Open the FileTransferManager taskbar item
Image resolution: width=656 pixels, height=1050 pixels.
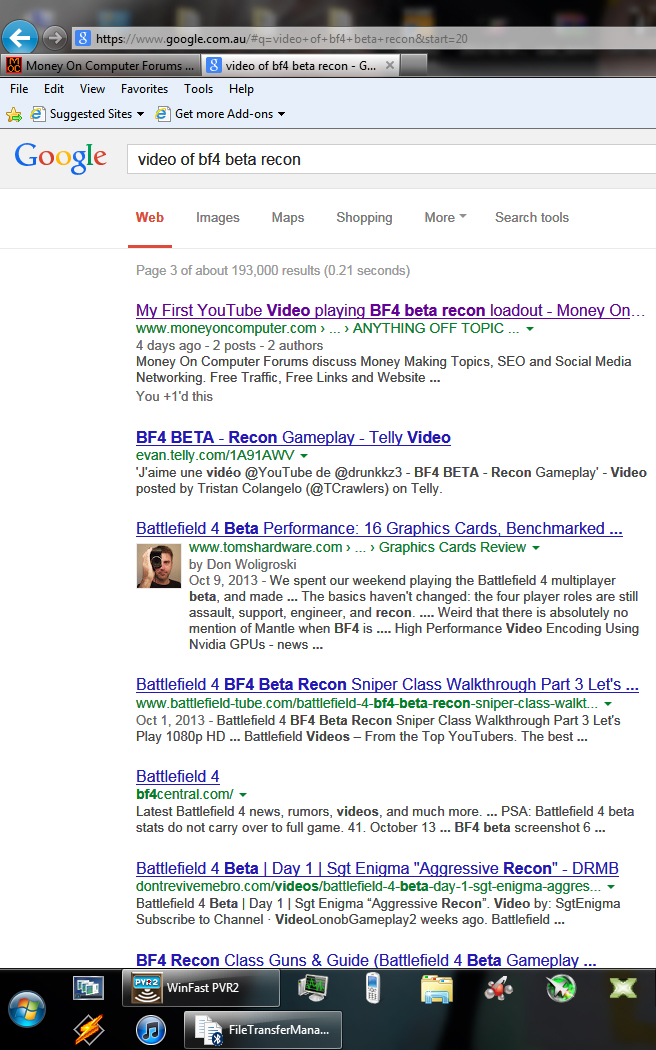[263, 1029]
